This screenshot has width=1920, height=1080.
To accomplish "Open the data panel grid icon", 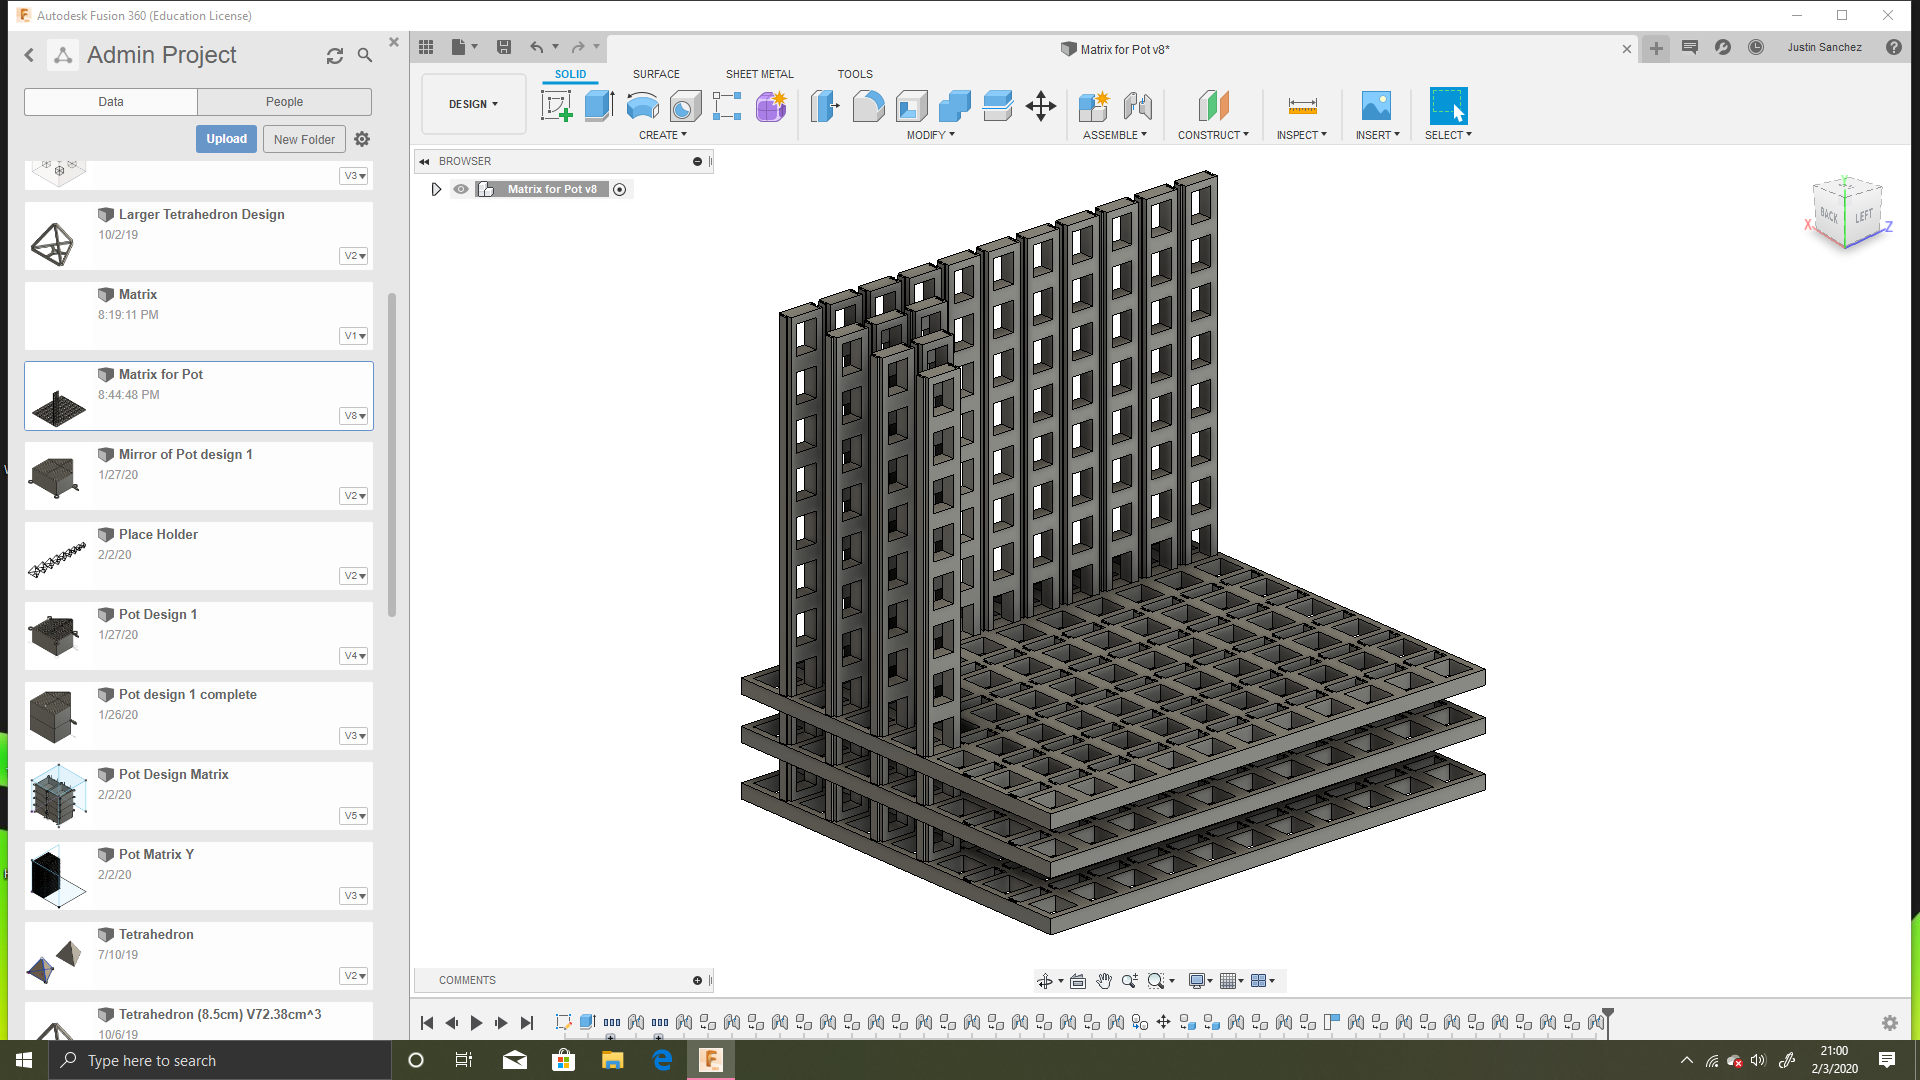I will click(x=426, y=47).
